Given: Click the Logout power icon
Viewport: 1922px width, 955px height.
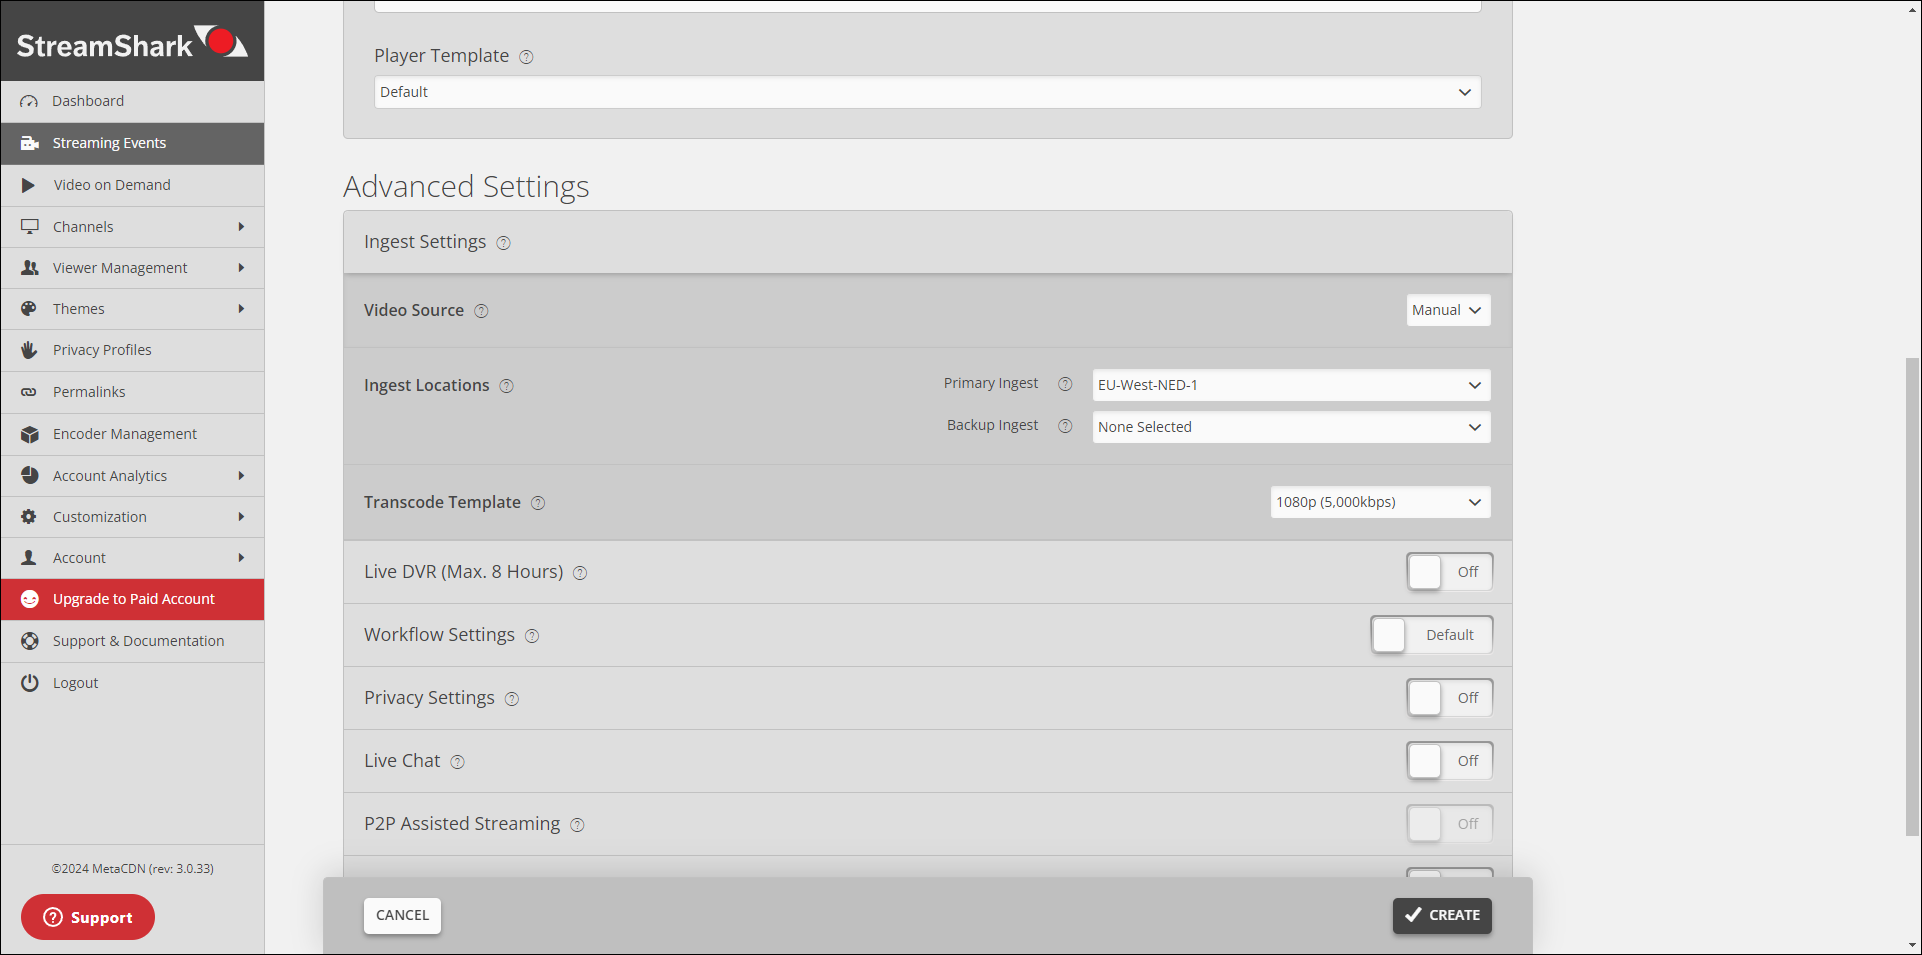Looking at the screenshot, I should tap(29, 683).
